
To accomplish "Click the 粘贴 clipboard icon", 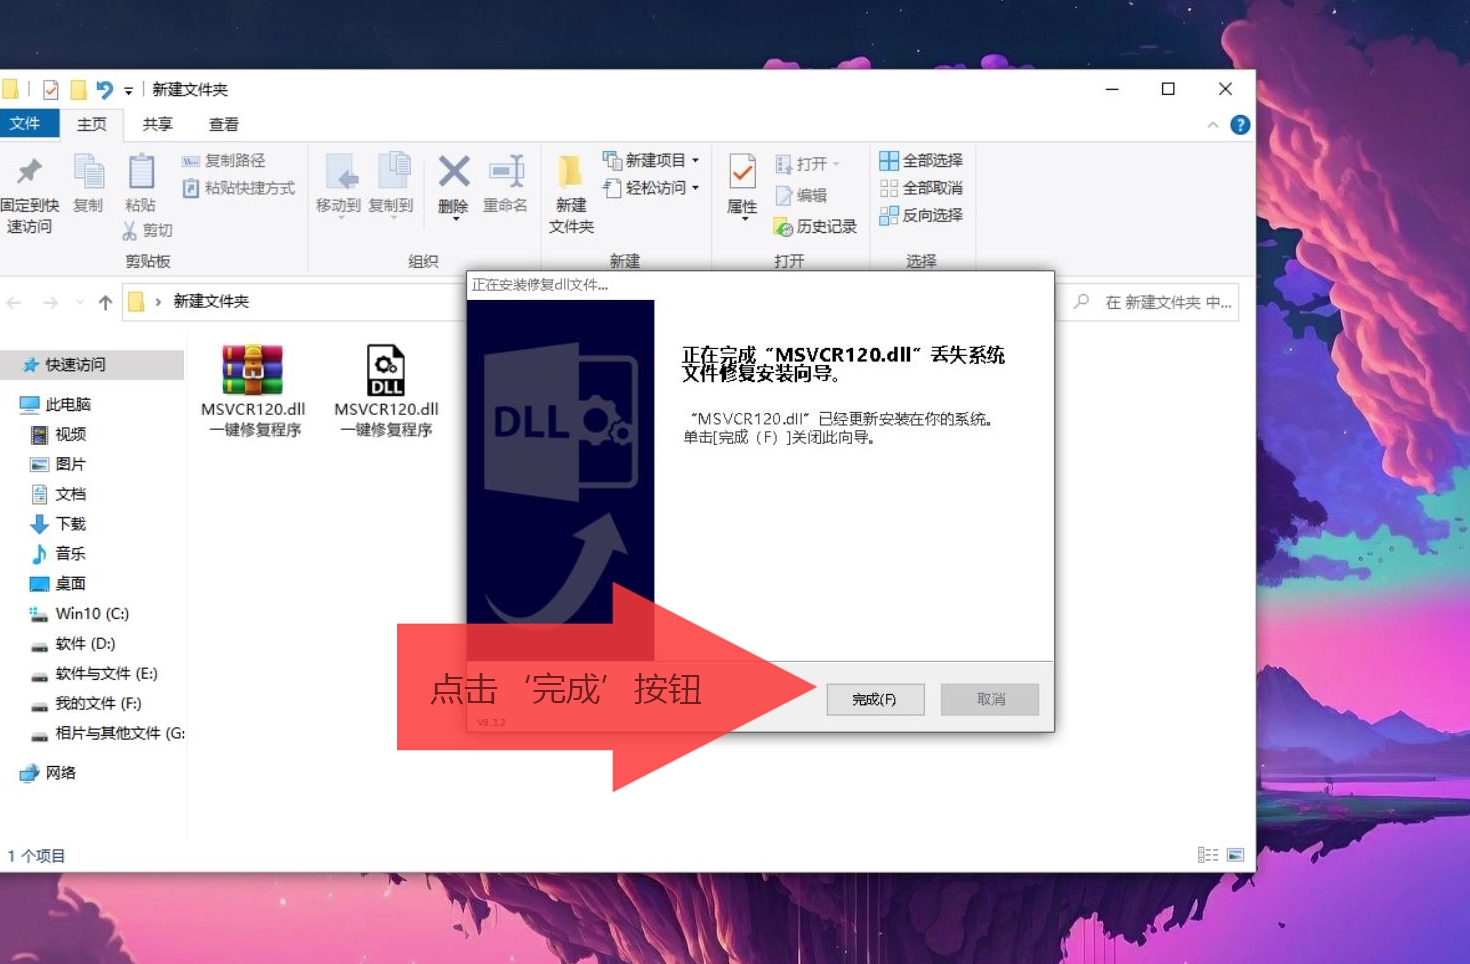I will pos(141,172).
